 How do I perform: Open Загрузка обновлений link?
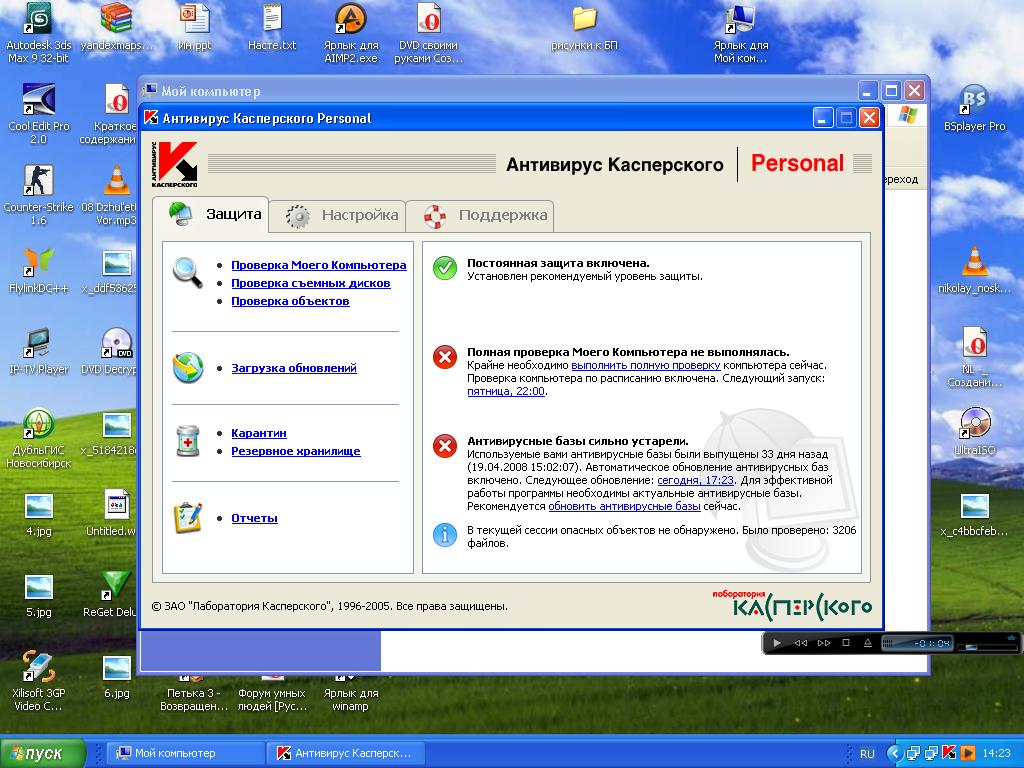point(293,368)
